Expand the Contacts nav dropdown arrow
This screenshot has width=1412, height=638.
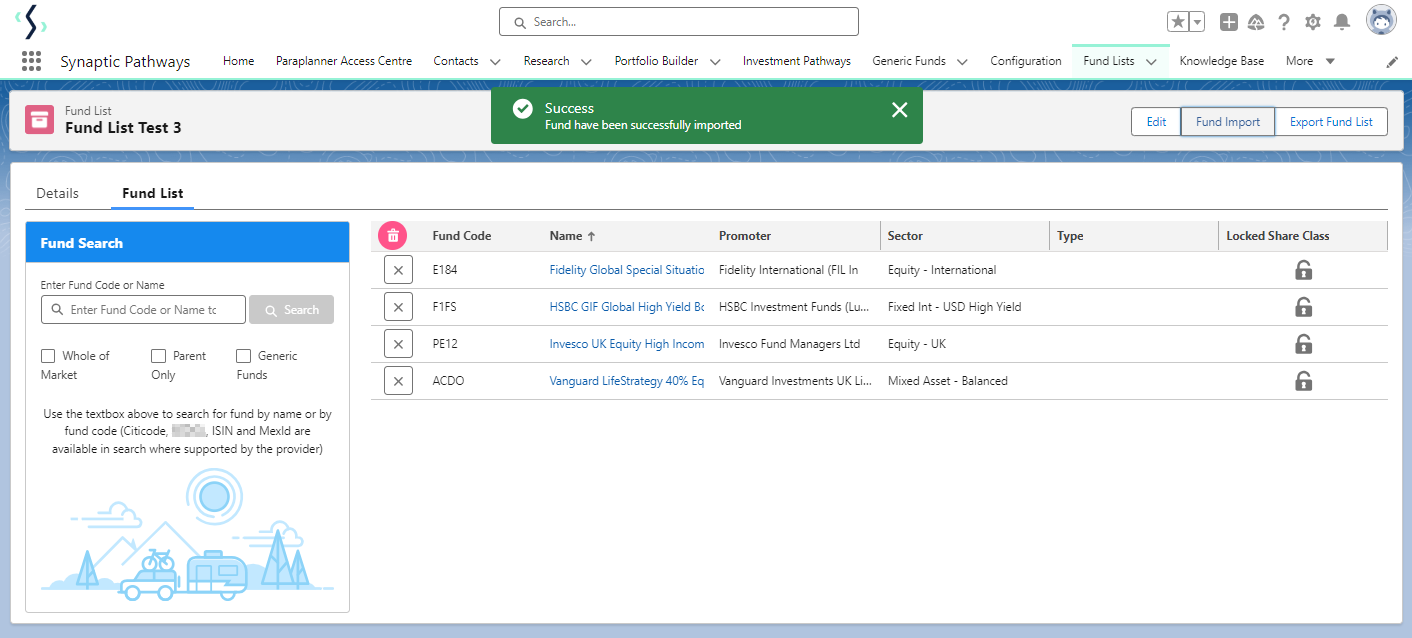[x=495, y=62]
